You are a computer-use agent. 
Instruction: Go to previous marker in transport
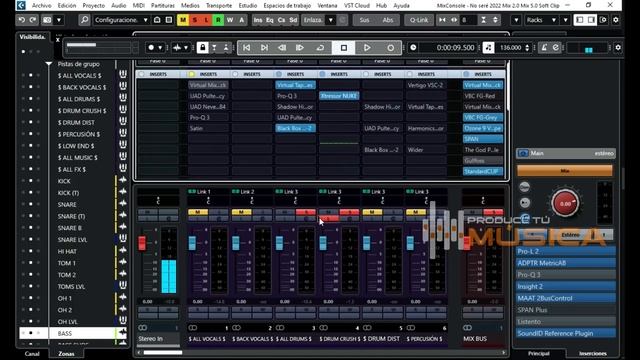click(247, 48)
